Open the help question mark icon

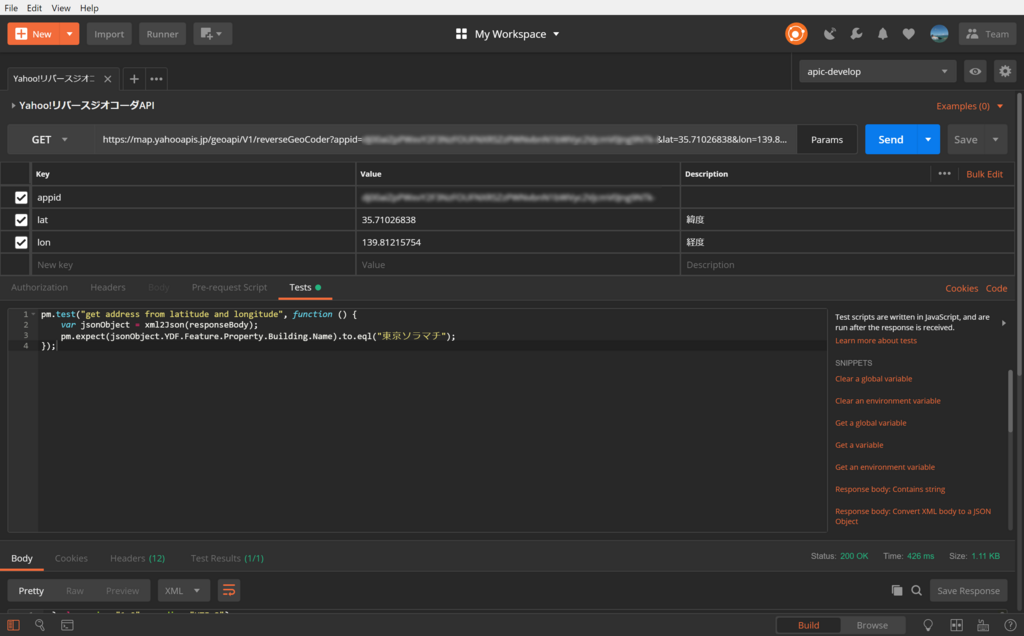pos(1010,625)
